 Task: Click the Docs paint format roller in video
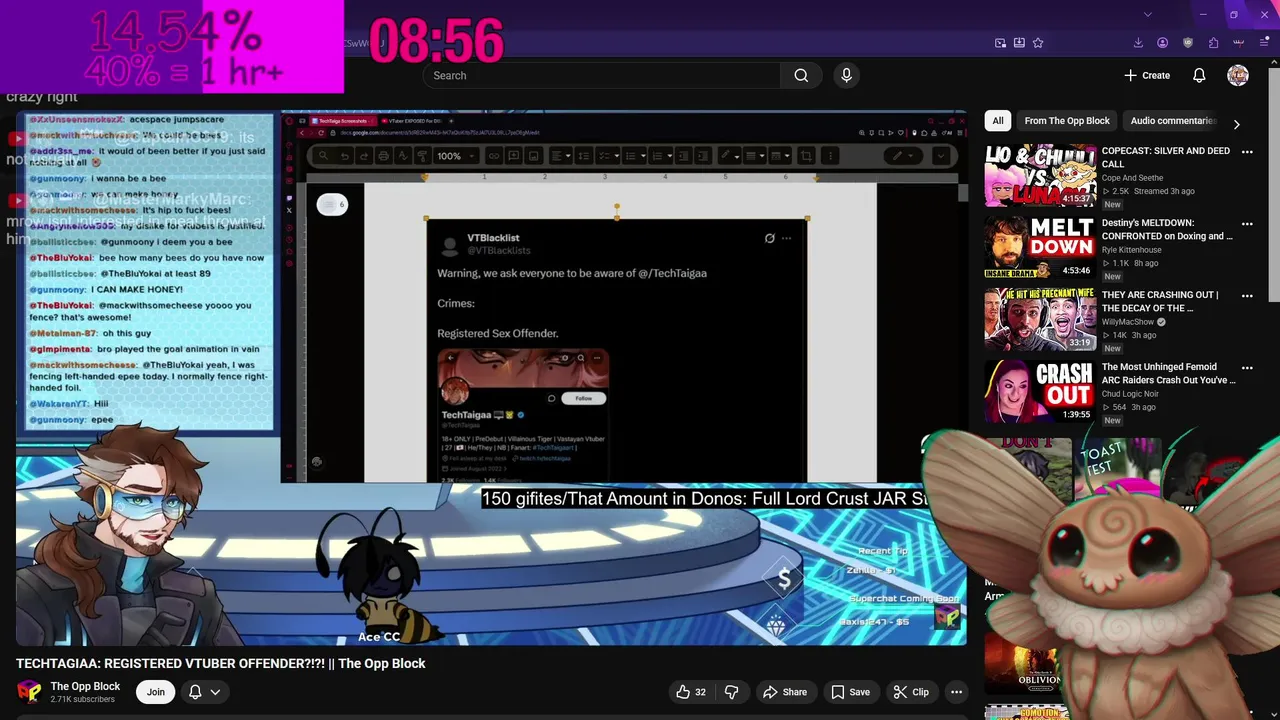pyautogui.click(x=422, y=156)
